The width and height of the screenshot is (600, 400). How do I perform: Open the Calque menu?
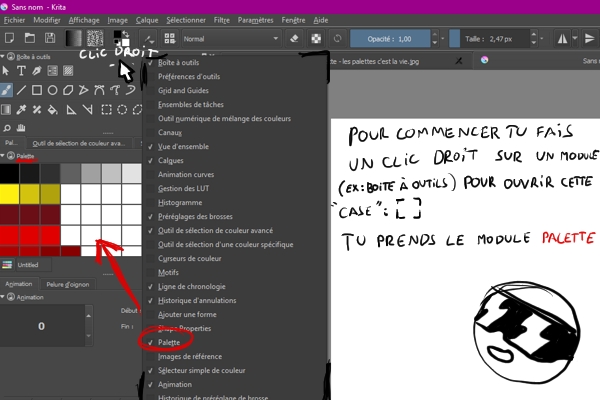coord(147,20)
